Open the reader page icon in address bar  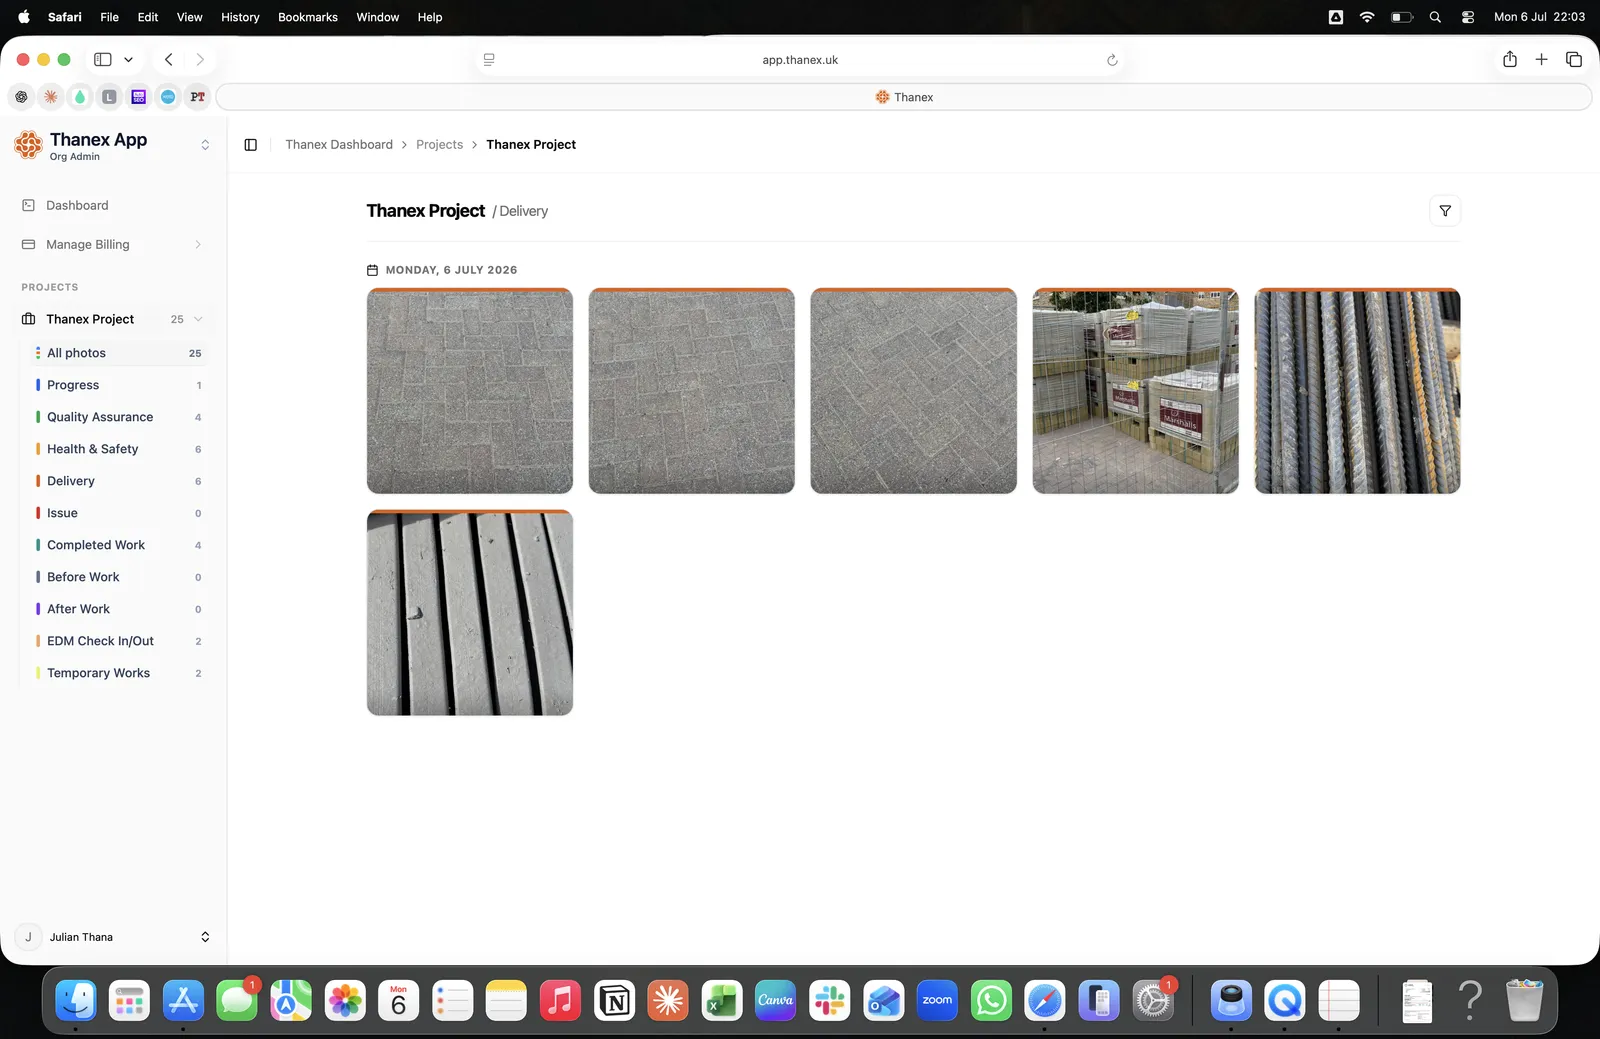[x=489, y=60]
